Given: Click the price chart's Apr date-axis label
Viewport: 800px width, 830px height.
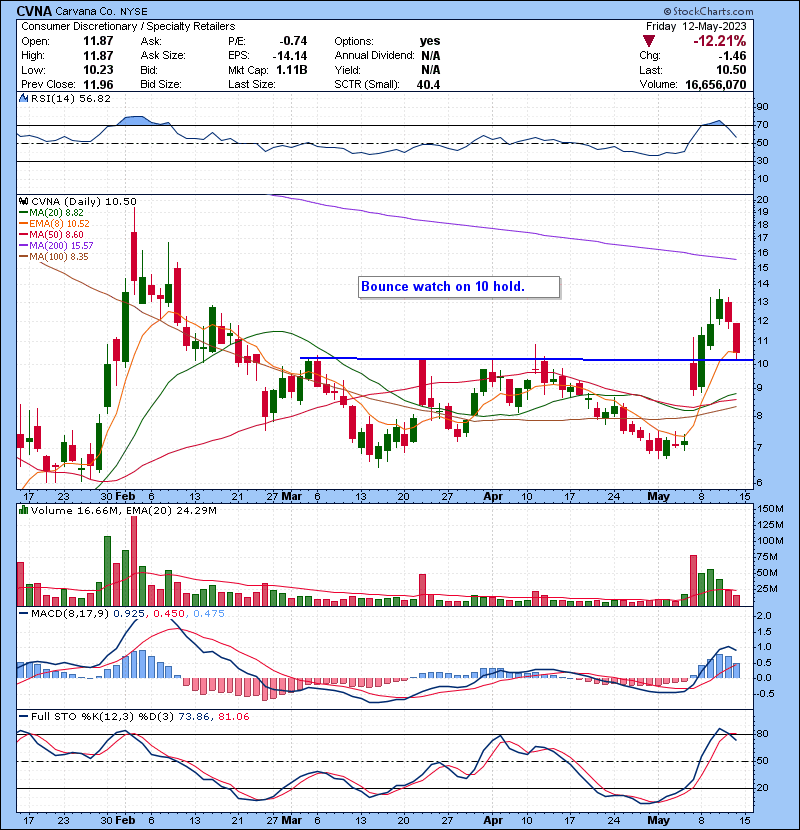Looking at the screenshot, I should pyautogui.click(x=493, y=497).
